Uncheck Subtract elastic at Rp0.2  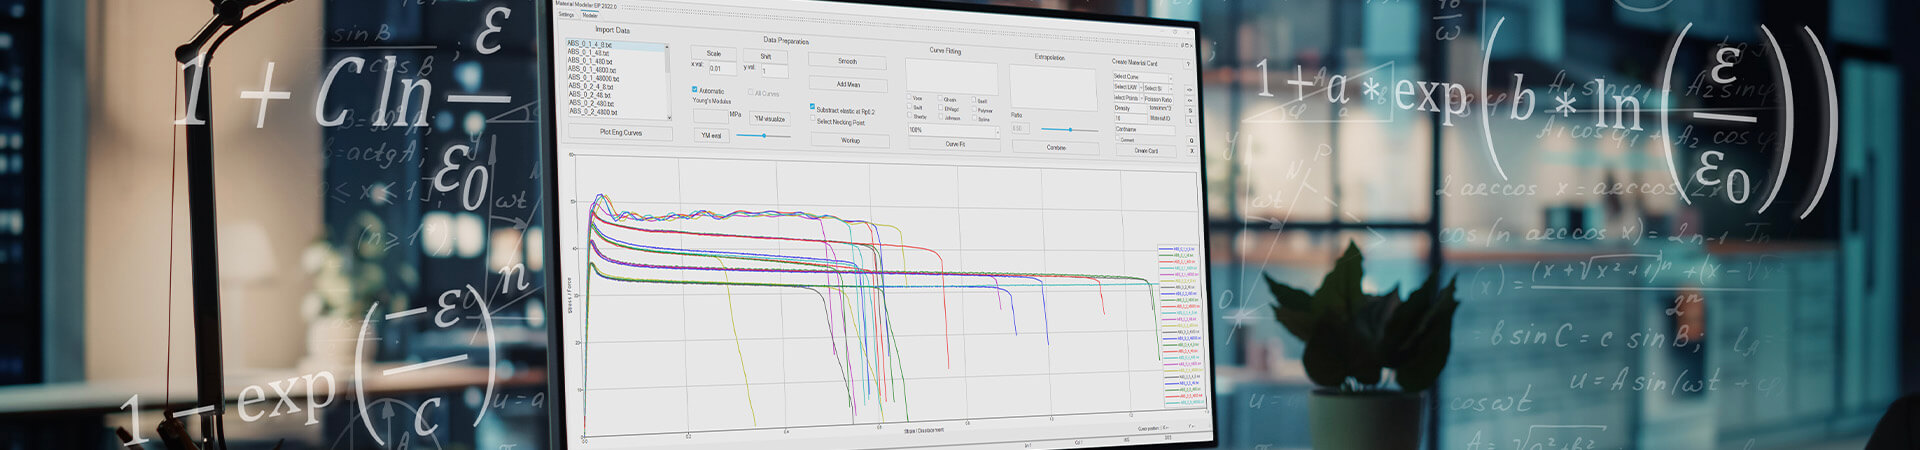click(x=812, y=107)
